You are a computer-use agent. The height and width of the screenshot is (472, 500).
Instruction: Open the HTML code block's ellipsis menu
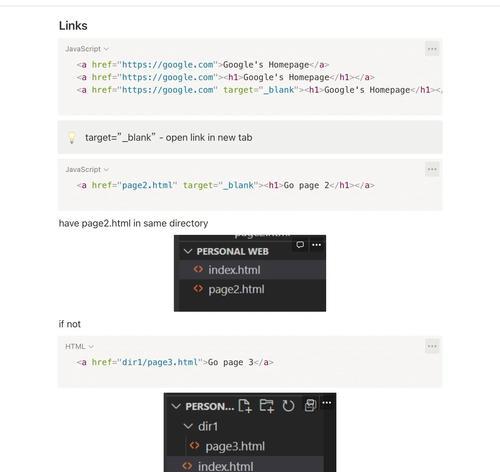(x=432, y=346)
